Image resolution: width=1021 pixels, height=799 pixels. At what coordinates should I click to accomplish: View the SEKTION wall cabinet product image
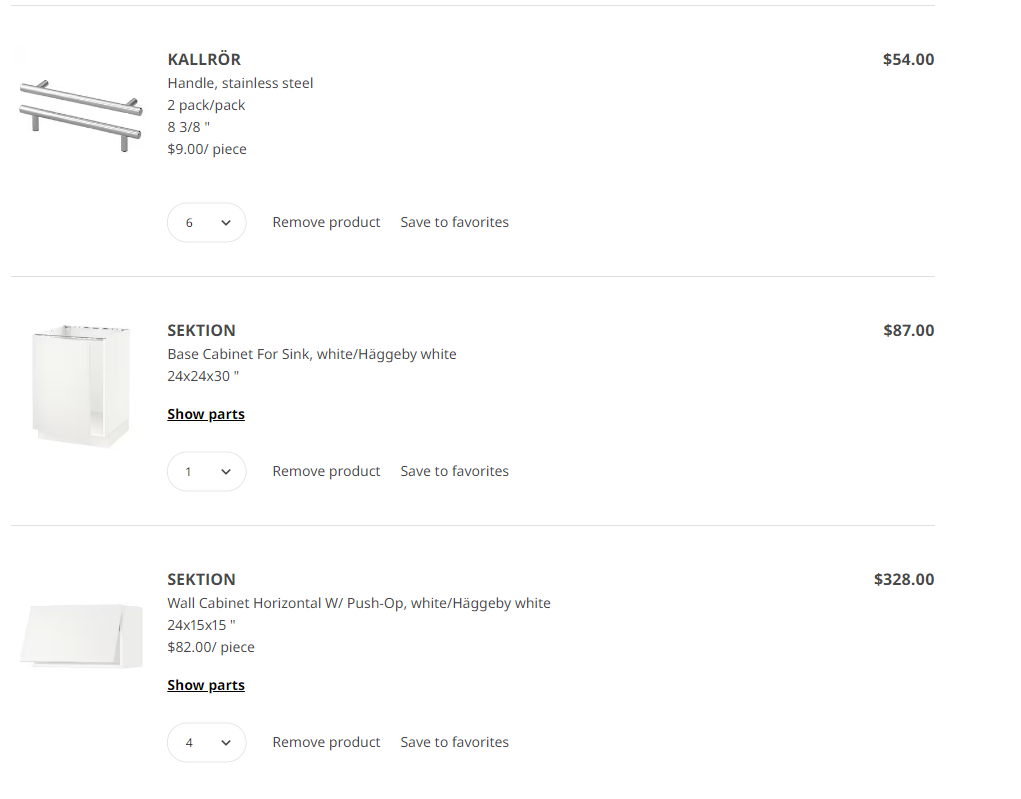pos(81,635)
